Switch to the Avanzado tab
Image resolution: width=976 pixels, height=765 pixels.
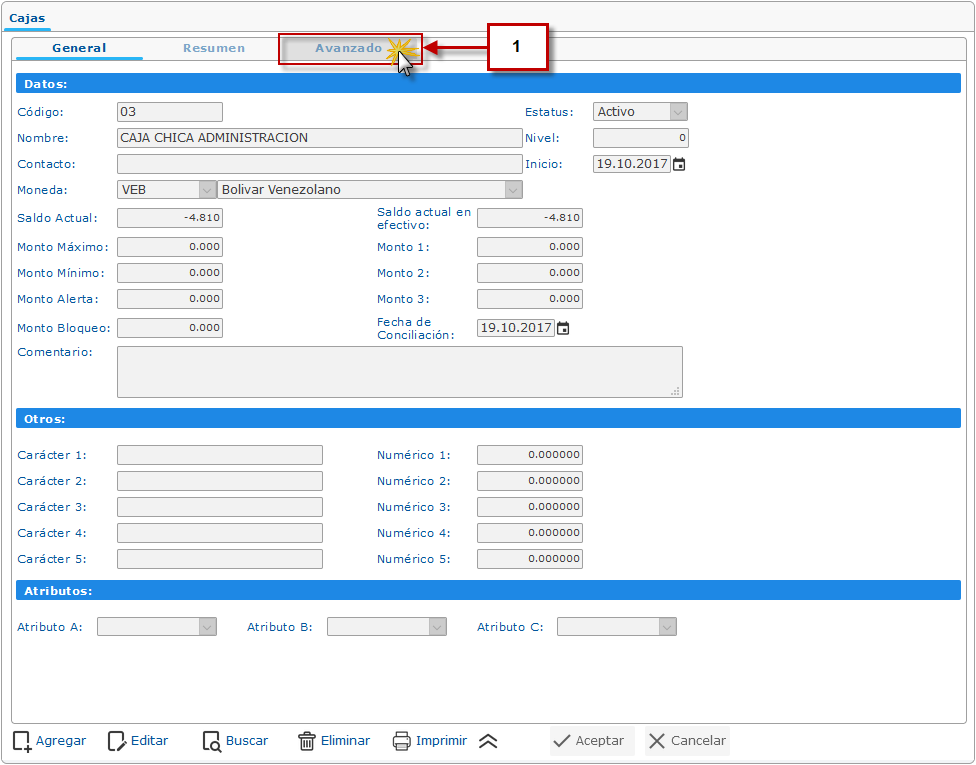[x=348, y=48]
